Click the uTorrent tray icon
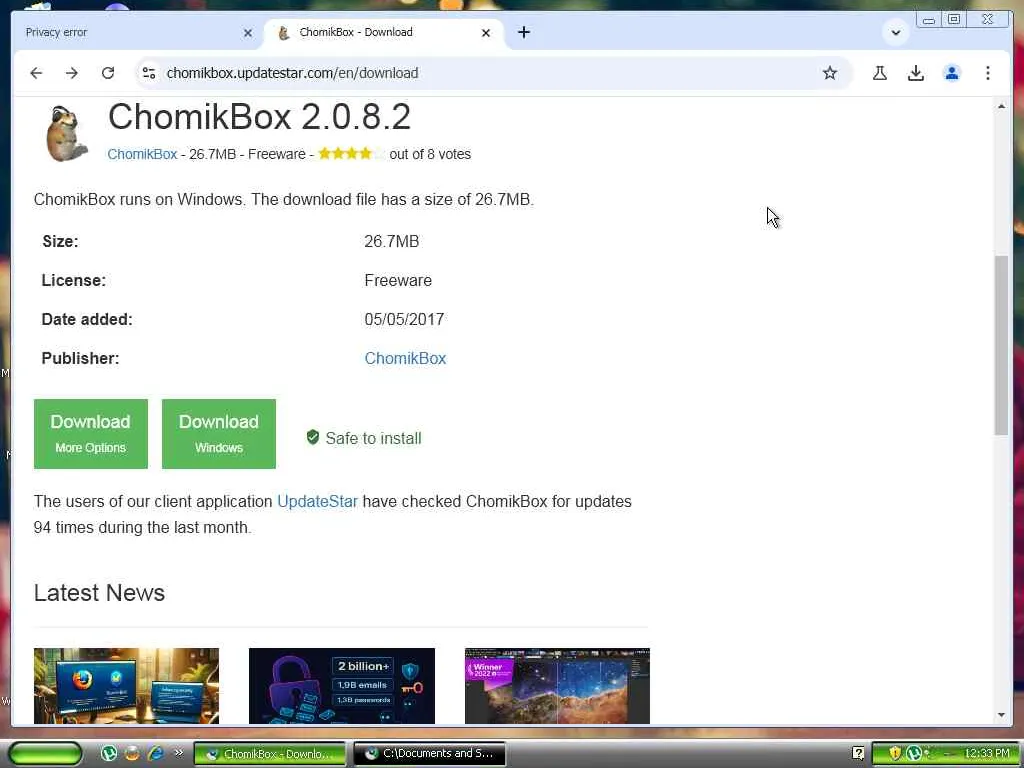Viewport: 1024px width, 768px height. pyautogui.click(x=913, y=754)
